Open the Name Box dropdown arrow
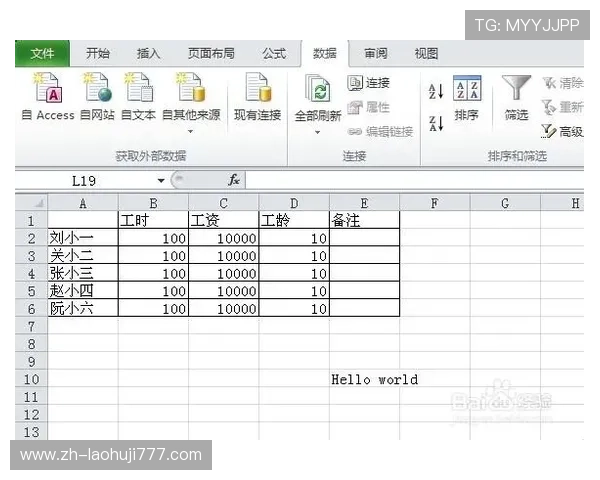 click(x=161, y=180)
